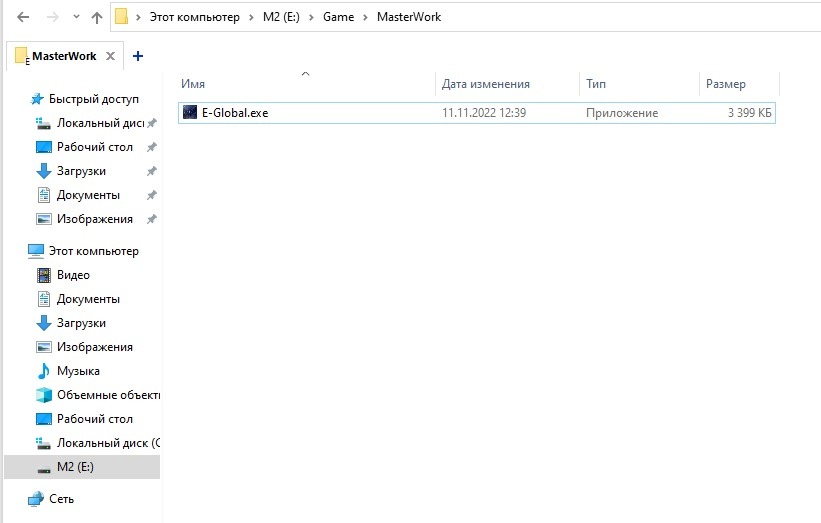The height and width of the screenshot is (523, 821).
Task: Click picture icon of pinned 'Изображения'
Action: (43, 219)
